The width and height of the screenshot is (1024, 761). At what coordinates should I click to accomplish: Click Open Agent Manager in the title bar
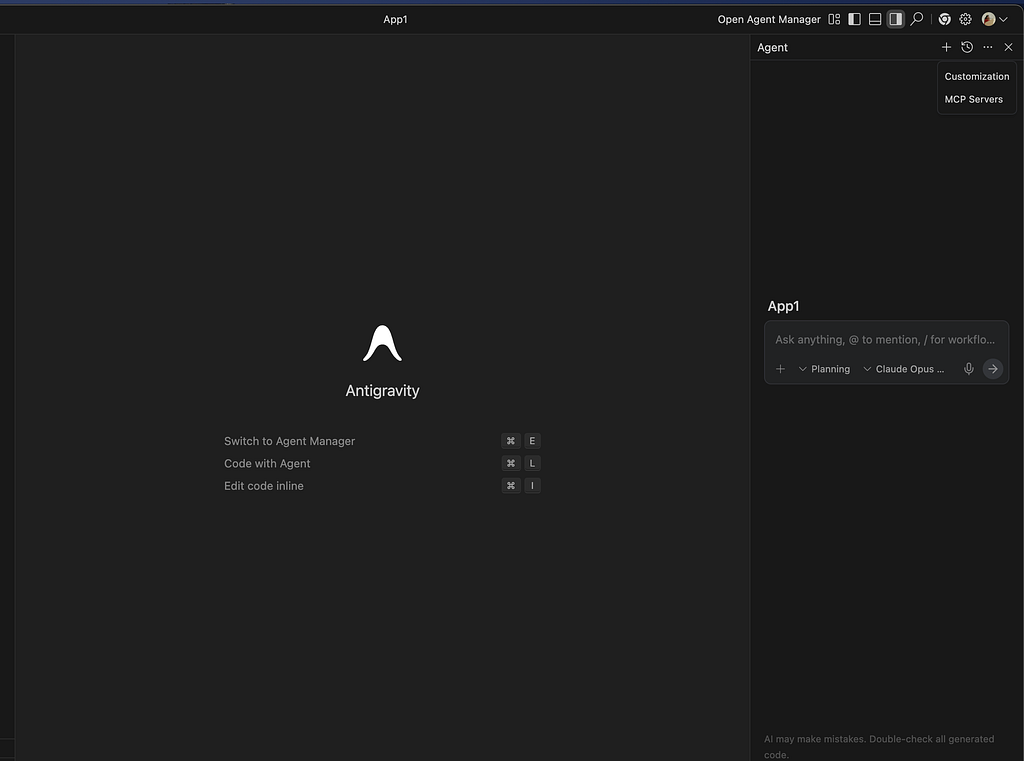(768, 18)
